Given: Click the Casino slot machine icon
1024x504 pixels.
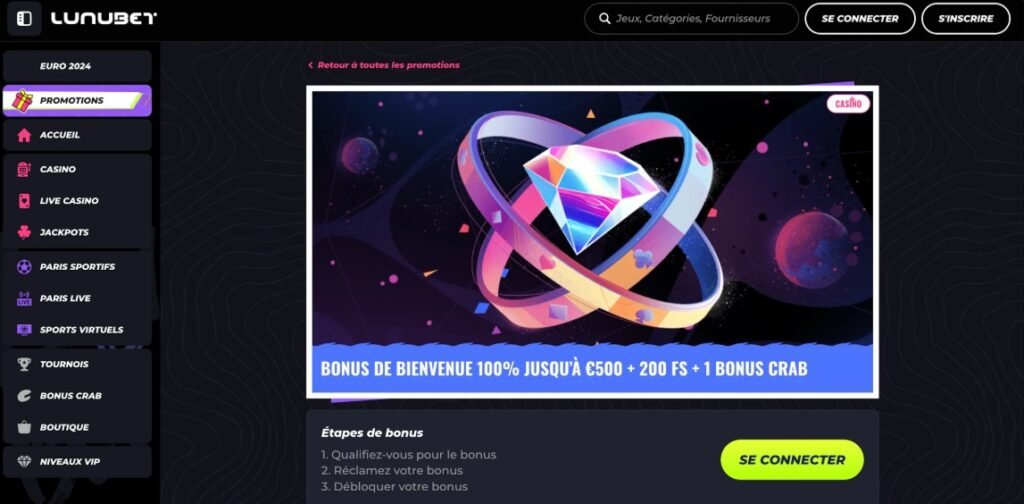Looking at the screenshot, I should [x=24, y=169].
